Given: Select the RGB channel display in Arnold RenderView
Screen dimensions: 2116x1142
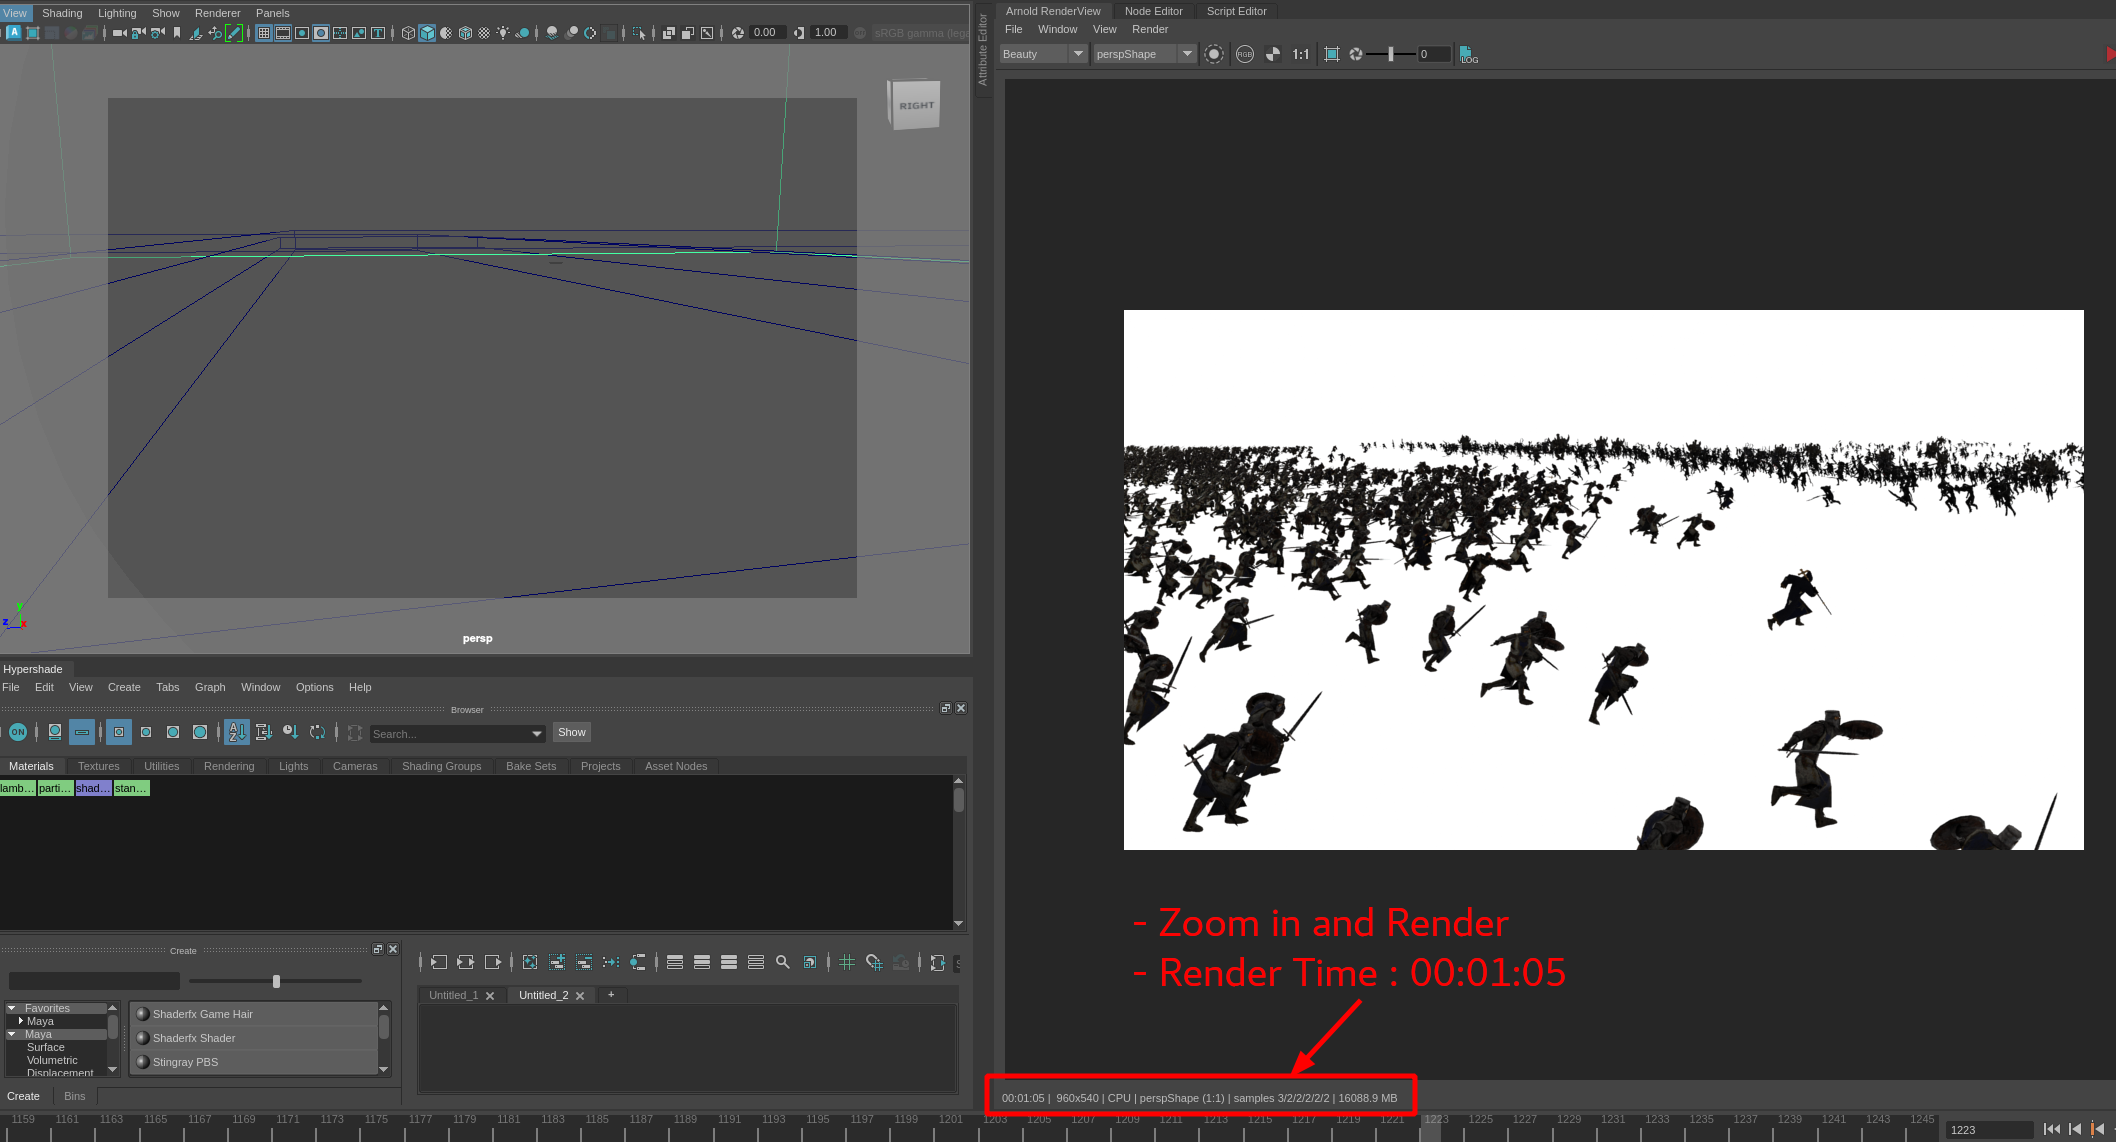Looking at the screenshot, I should tap(1245, 54).
